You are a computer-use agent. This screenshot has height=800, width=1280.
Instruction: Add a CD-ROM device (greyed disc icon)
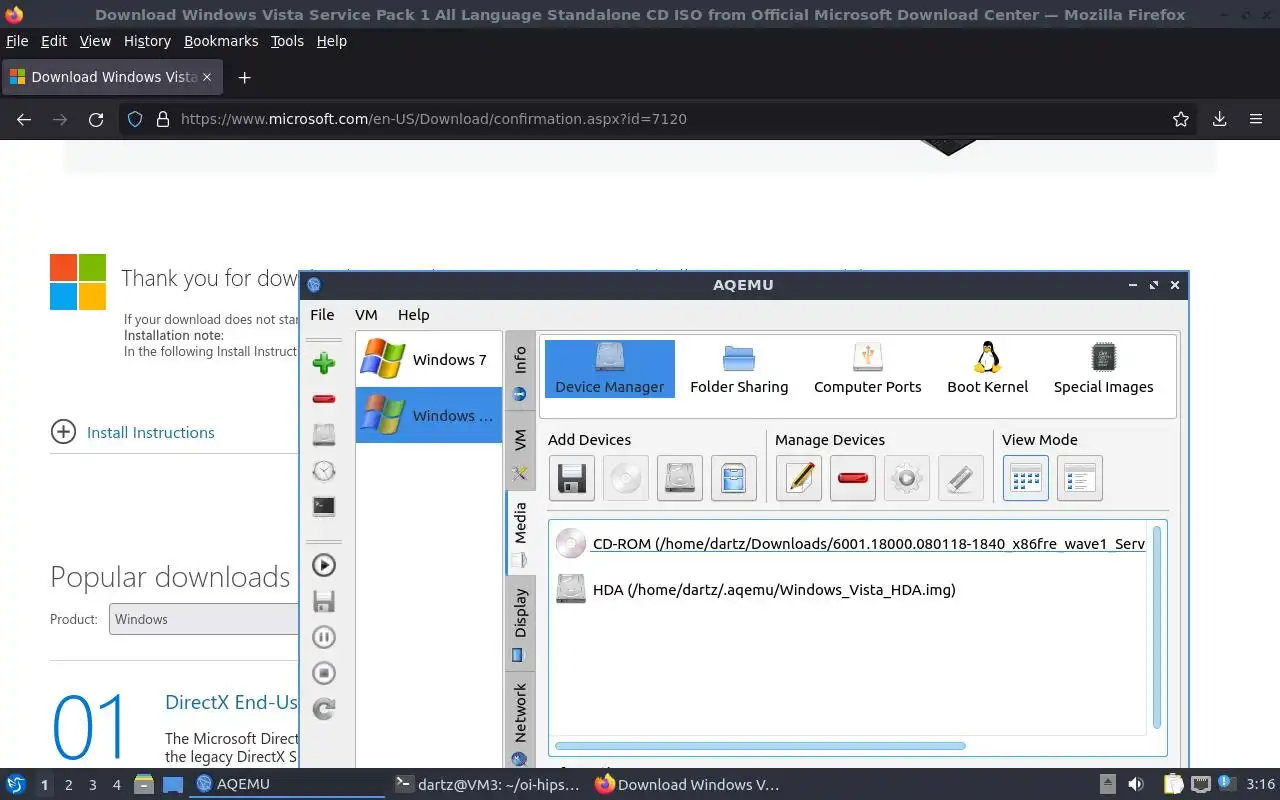(x=626, y=478)
